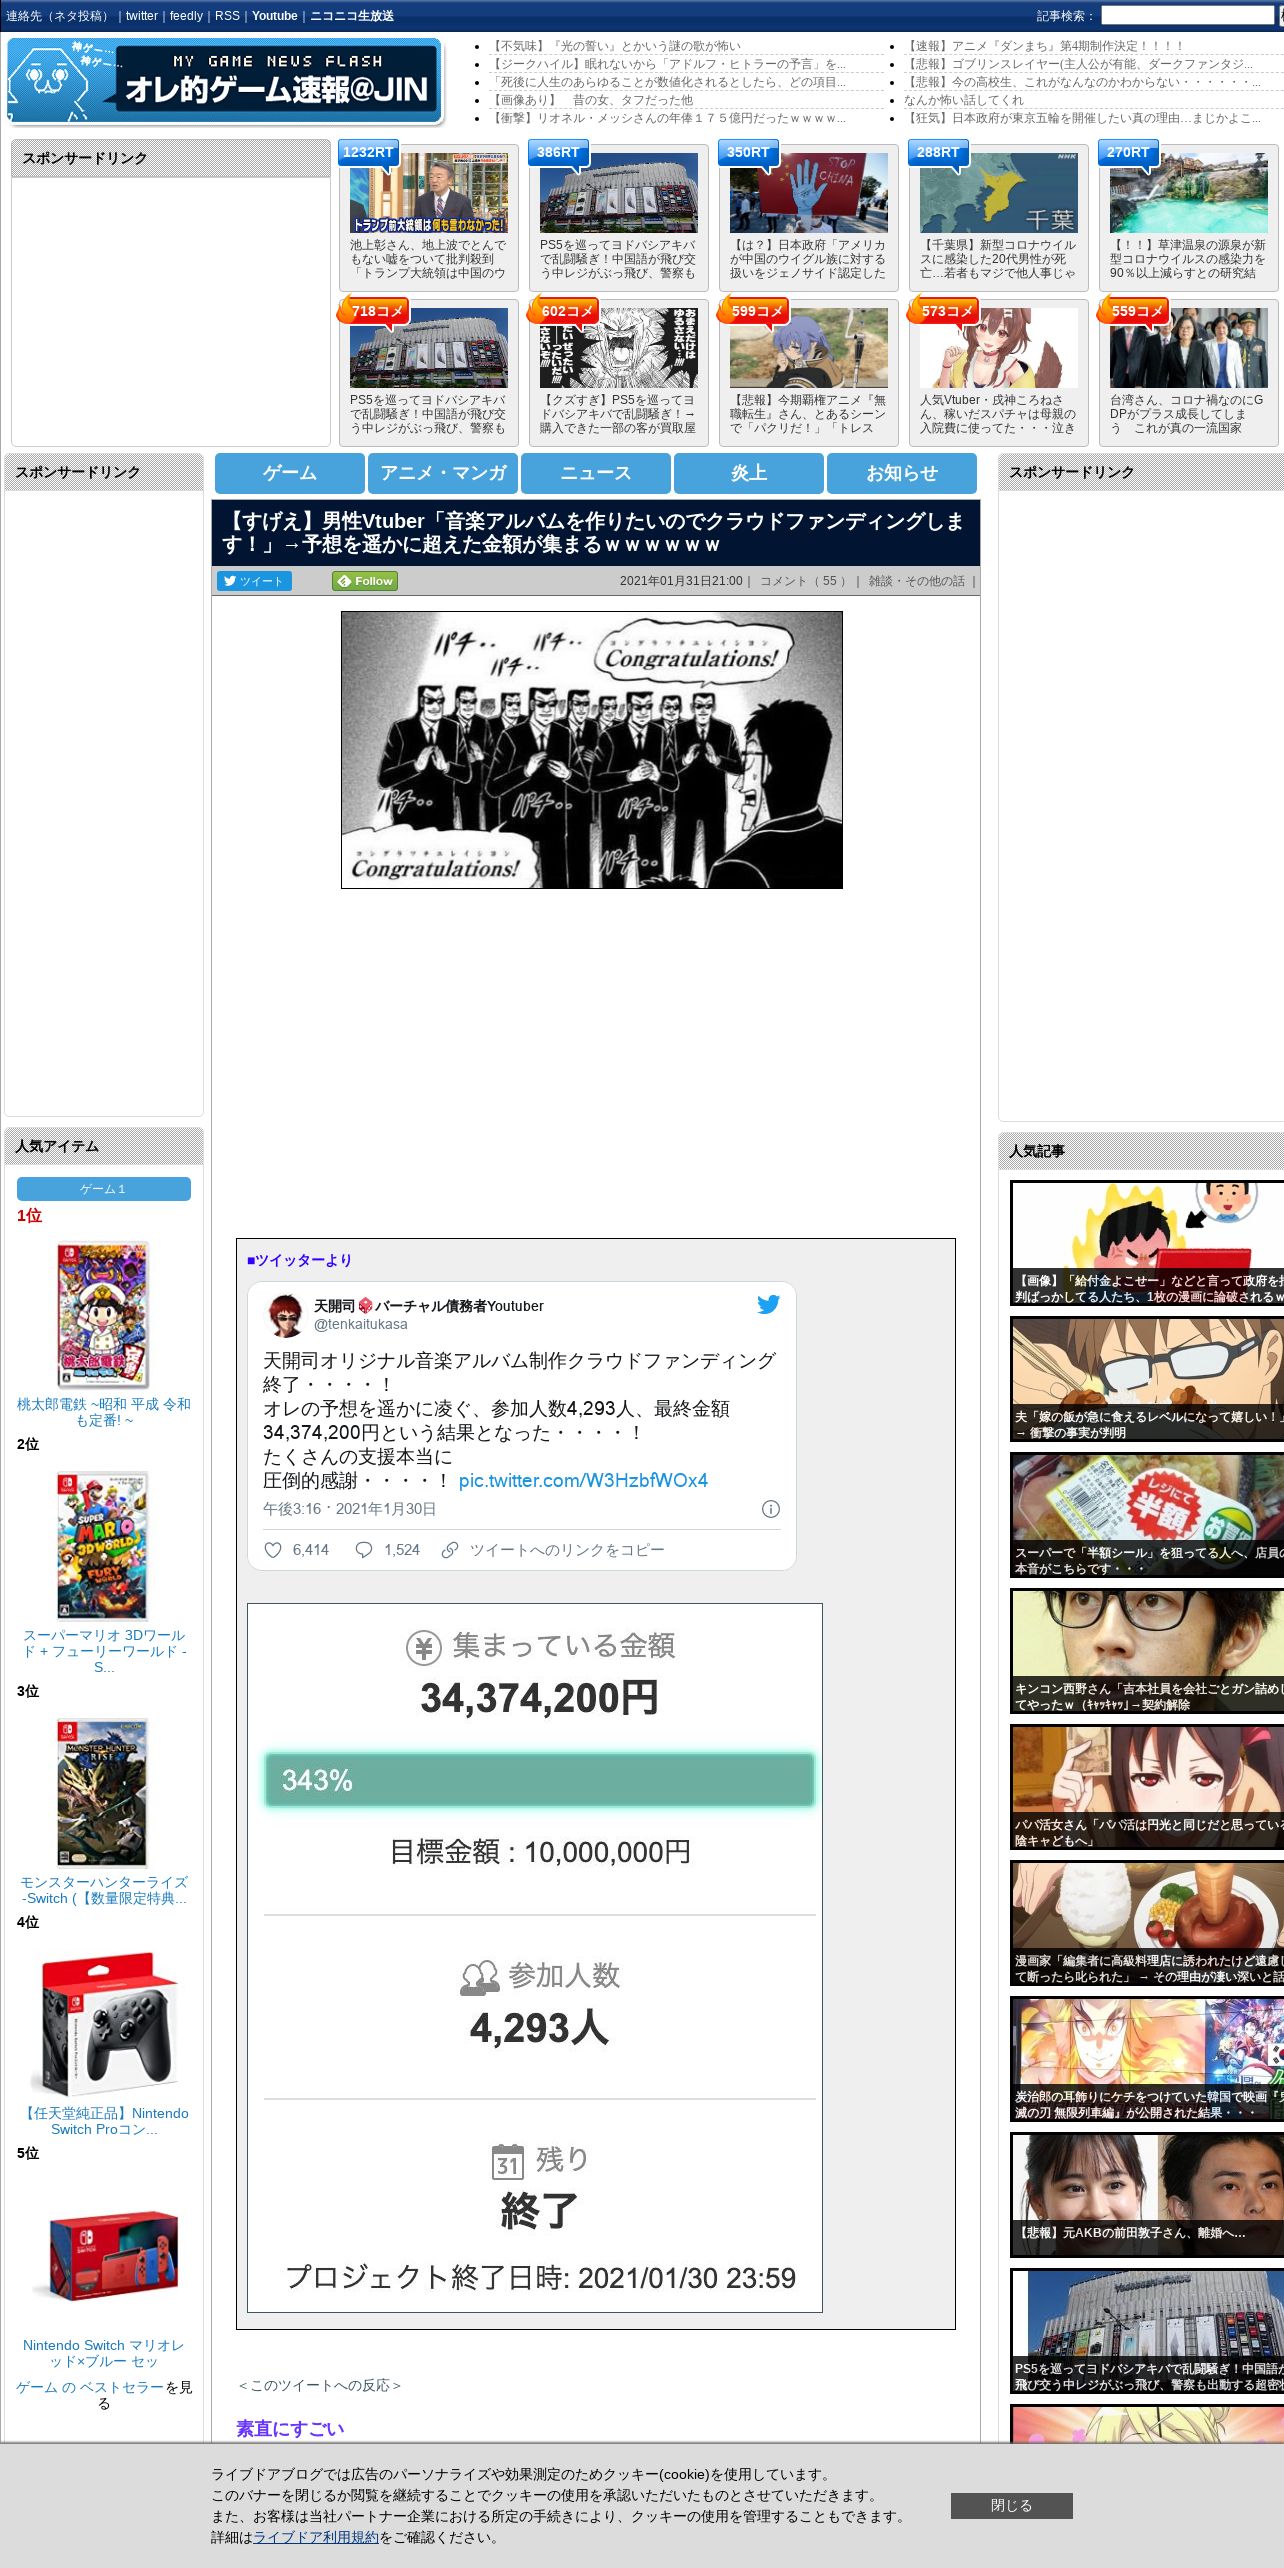Open the 602コメ manga panel article thumbnail
This screenshot has width=1284, height=2568.
[x=618, y=347]
